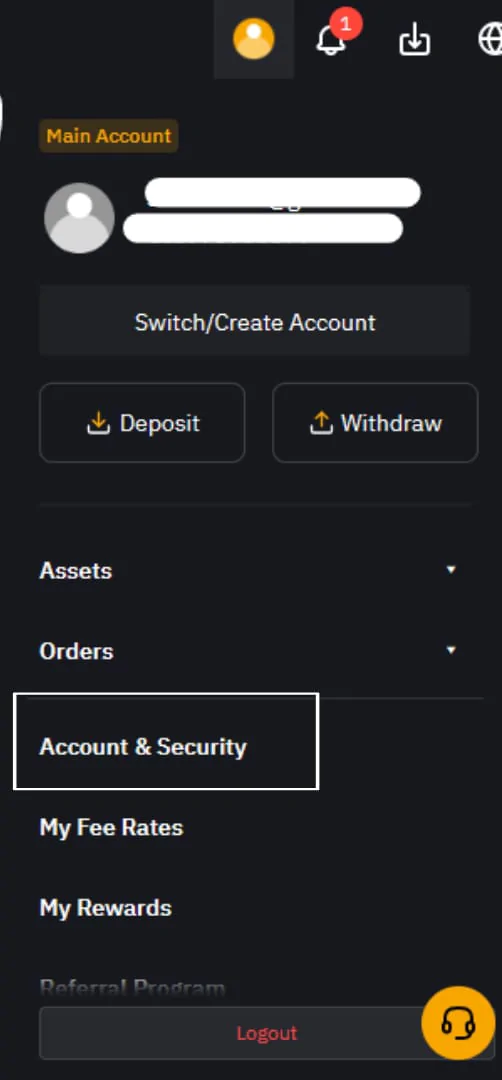Click the Withdraw arrow icon
Screen dimensions: 502x1080
(x=321, y=423)
